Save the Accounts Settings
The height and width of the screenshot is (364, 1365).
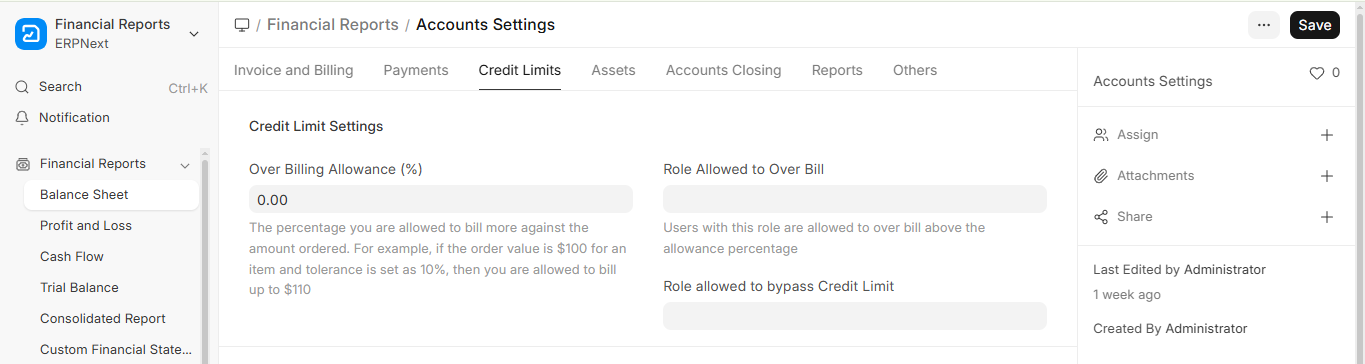(x=1315, y=26)
